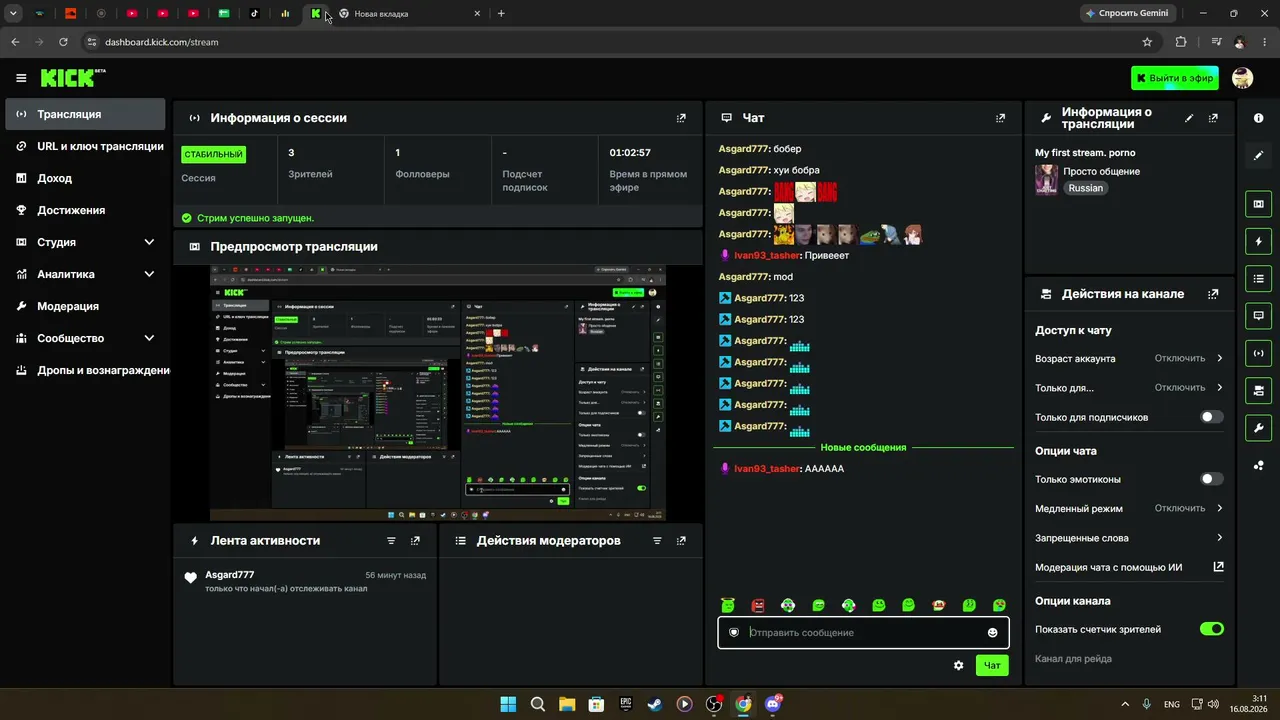
Task: Open slow mode setting chevron
Action: pos(1219,508)
